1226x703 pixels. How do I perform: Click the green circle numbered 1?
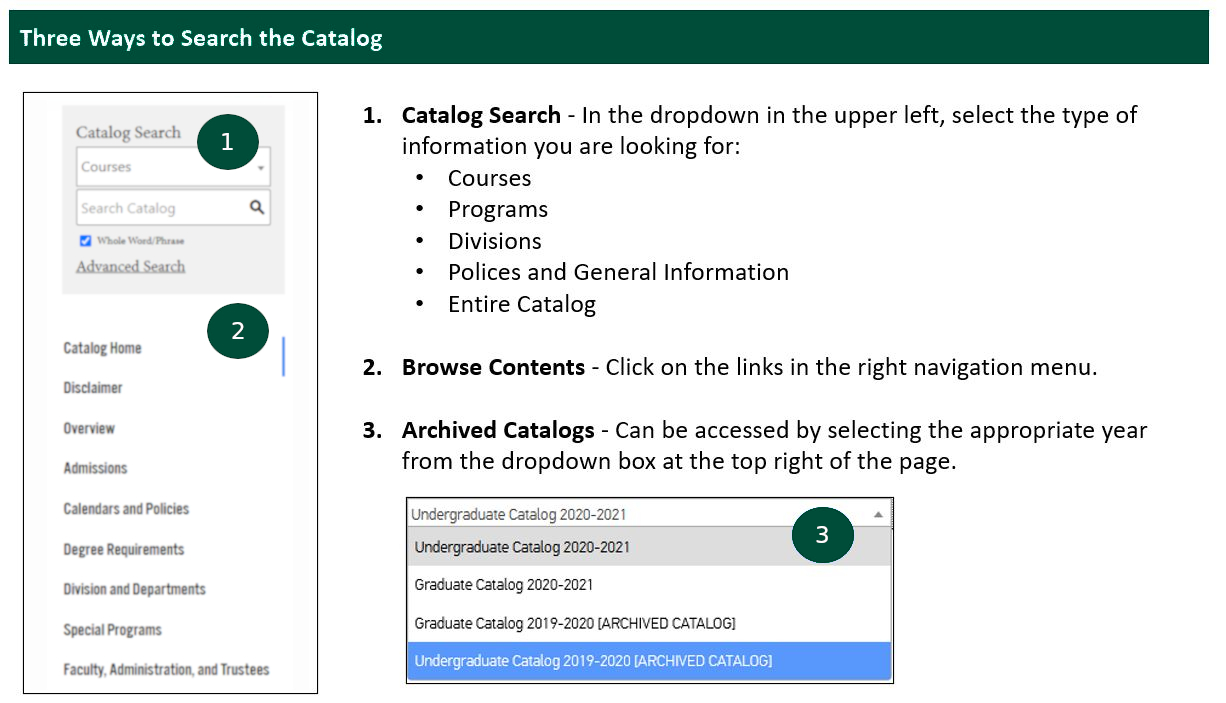pyautogui.click(x=227, y=142)
